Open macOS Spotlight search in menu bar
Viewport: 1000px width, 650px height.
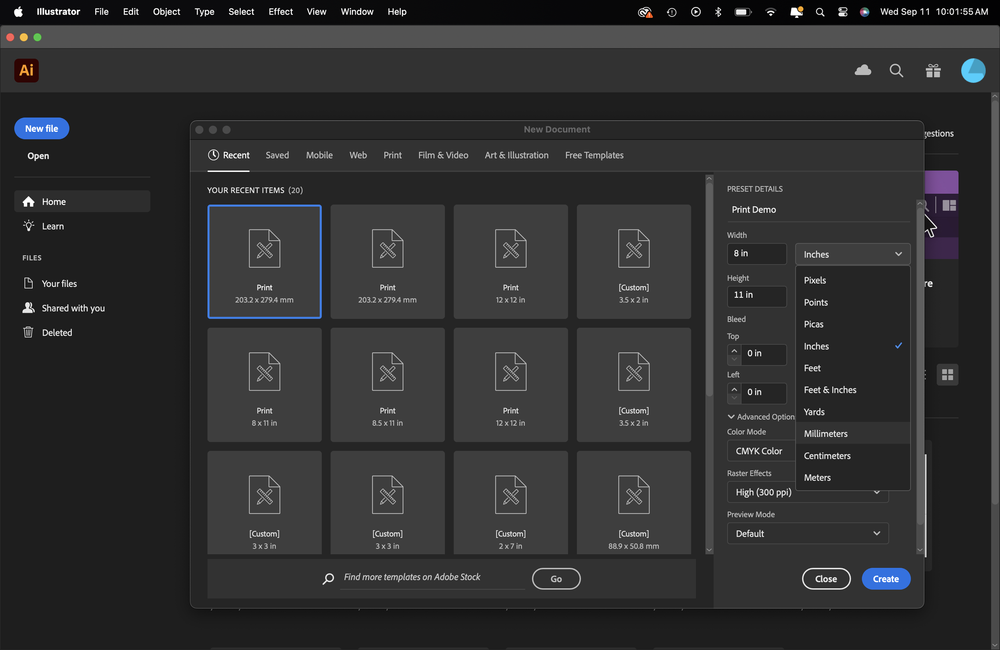pos(820,12)
